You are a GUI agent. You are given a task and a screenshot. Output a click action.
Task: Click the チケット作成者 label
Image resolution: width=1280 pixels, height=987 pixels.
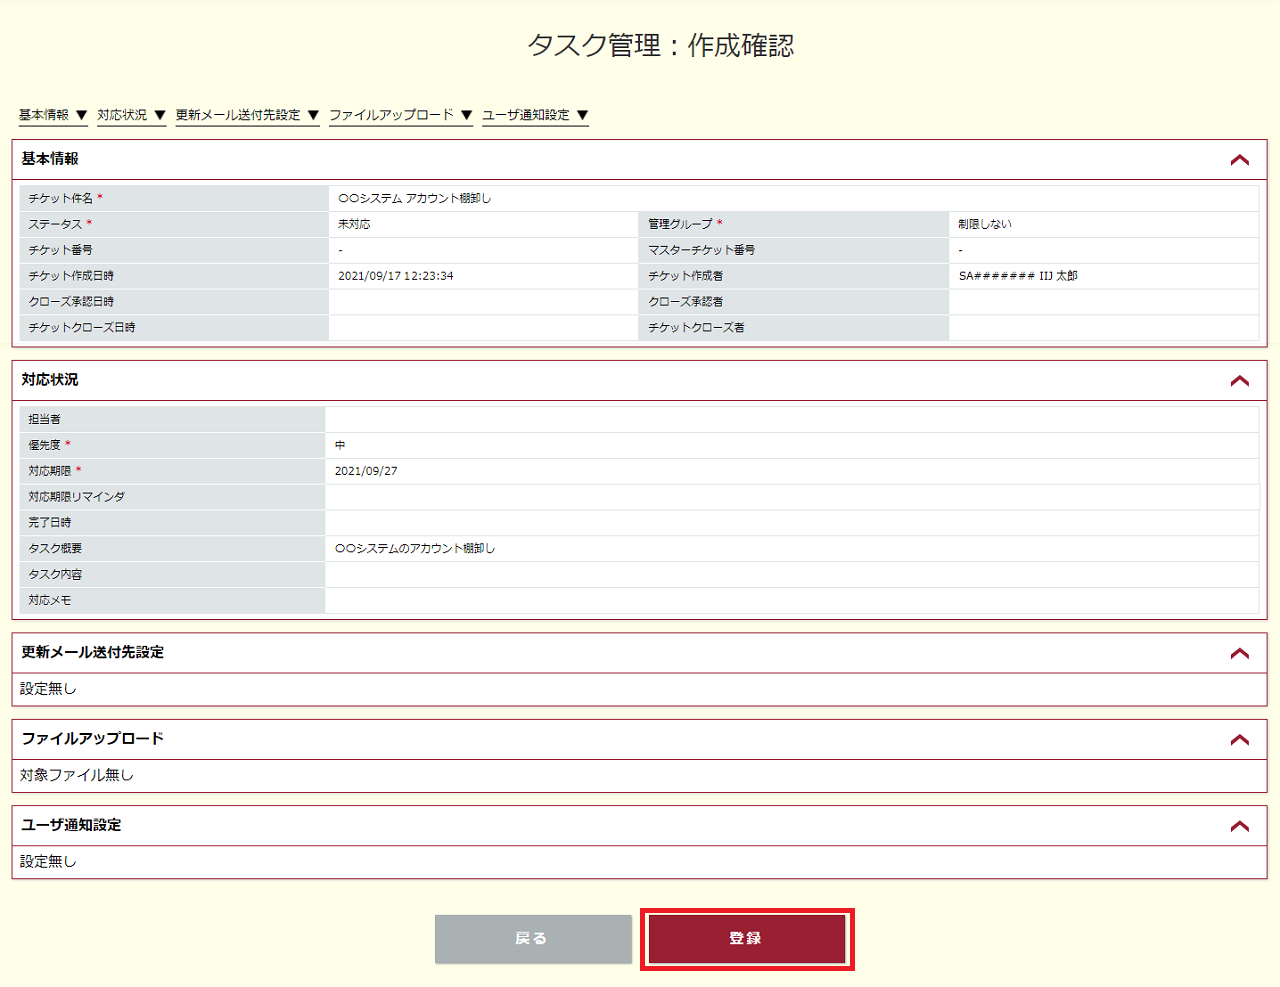(x=686, y=276)
